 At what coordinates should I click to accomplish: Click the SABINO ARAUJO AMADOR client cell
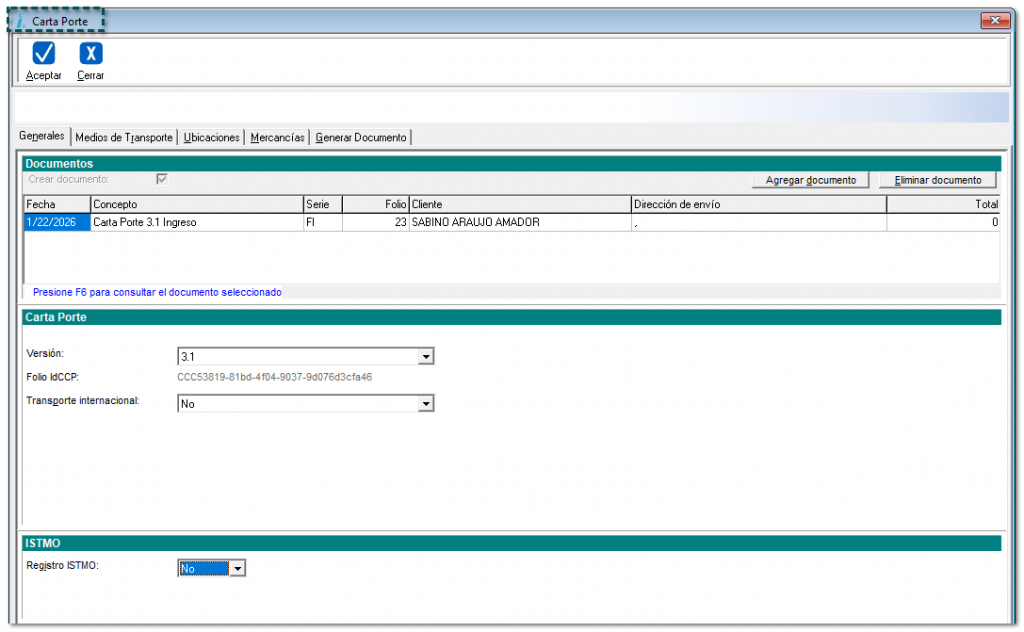519,223
